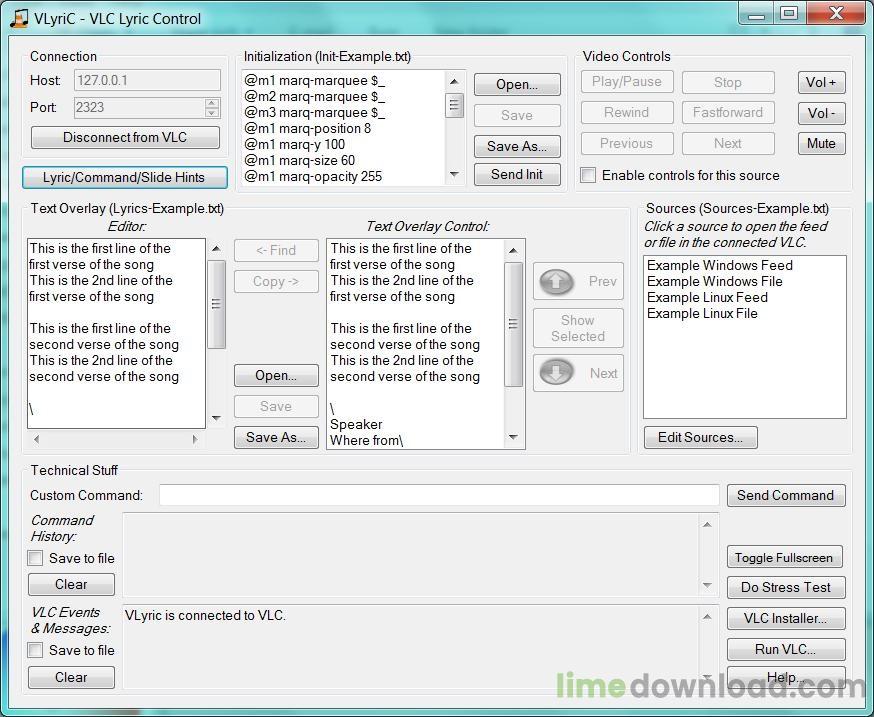Check Save to file for VLC Events
Viewport: 874px width, 717px height.
(x=36, y=650)
